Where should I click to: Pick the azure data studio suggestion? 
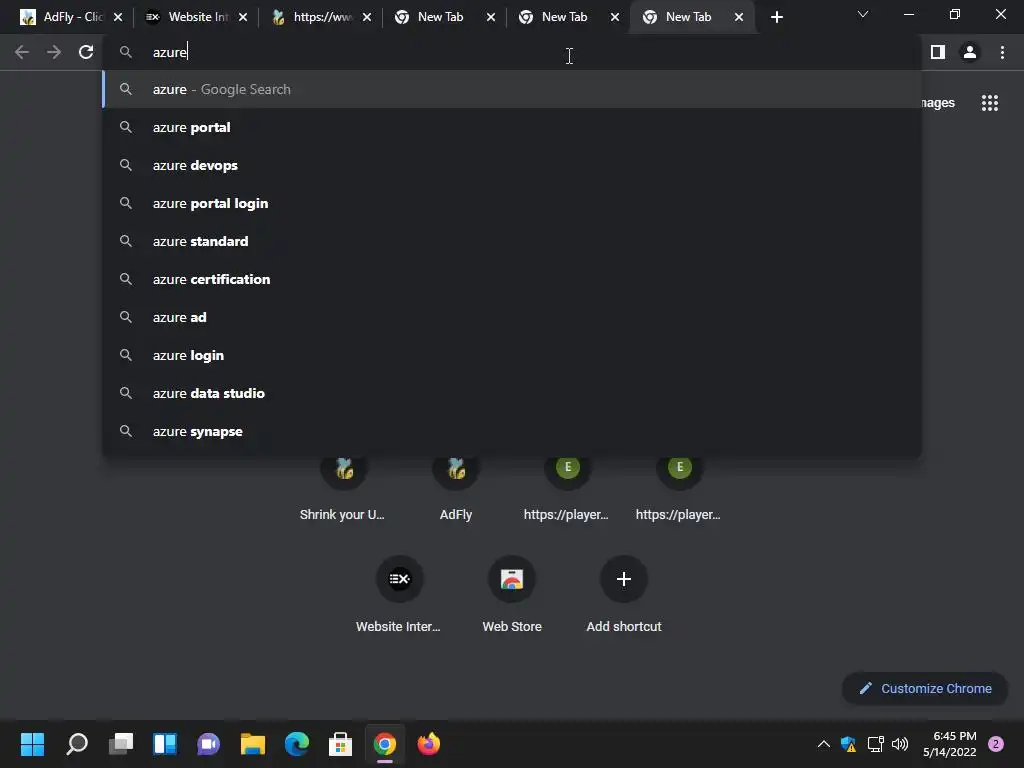point(511,393)
